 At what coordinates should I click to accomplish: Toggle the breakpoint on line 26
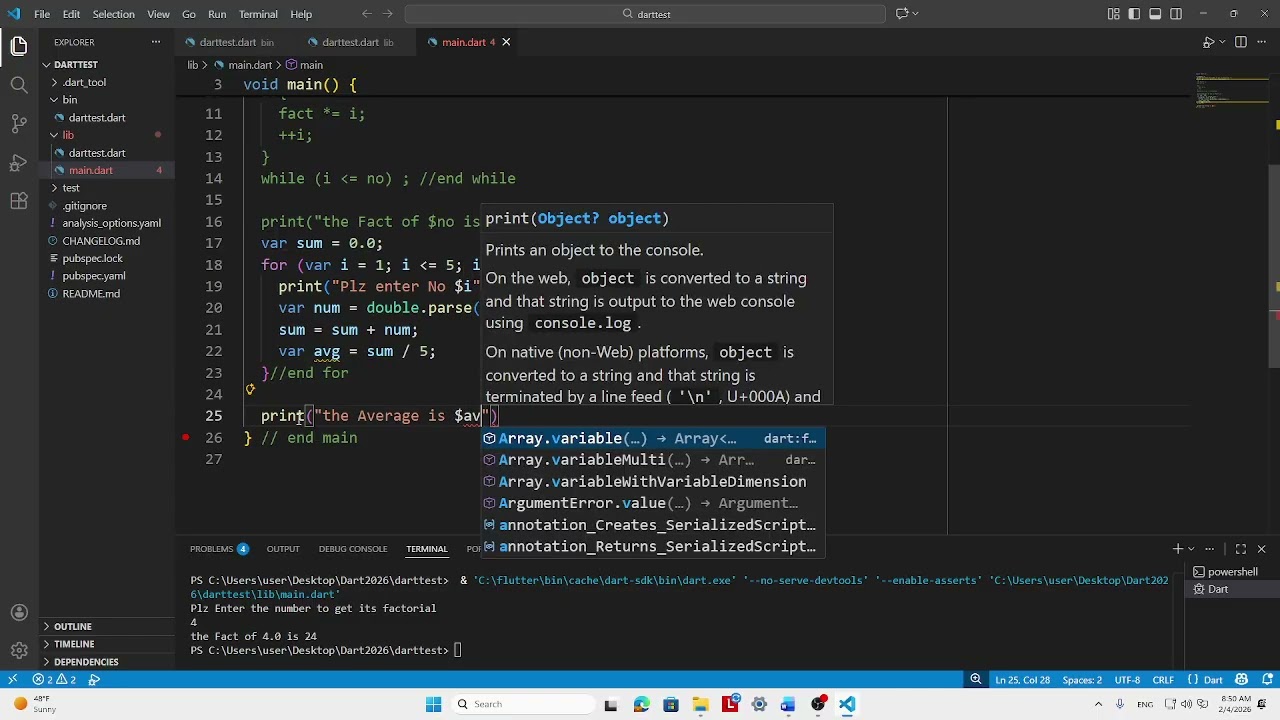185,437
